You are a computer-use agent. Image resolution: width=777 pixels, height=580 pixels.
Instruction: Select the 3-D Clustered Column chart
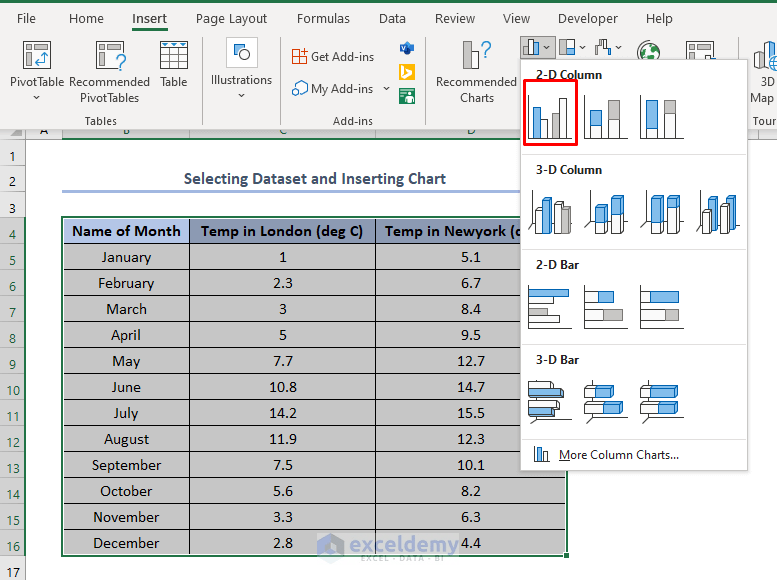click(x=550, y=213)
